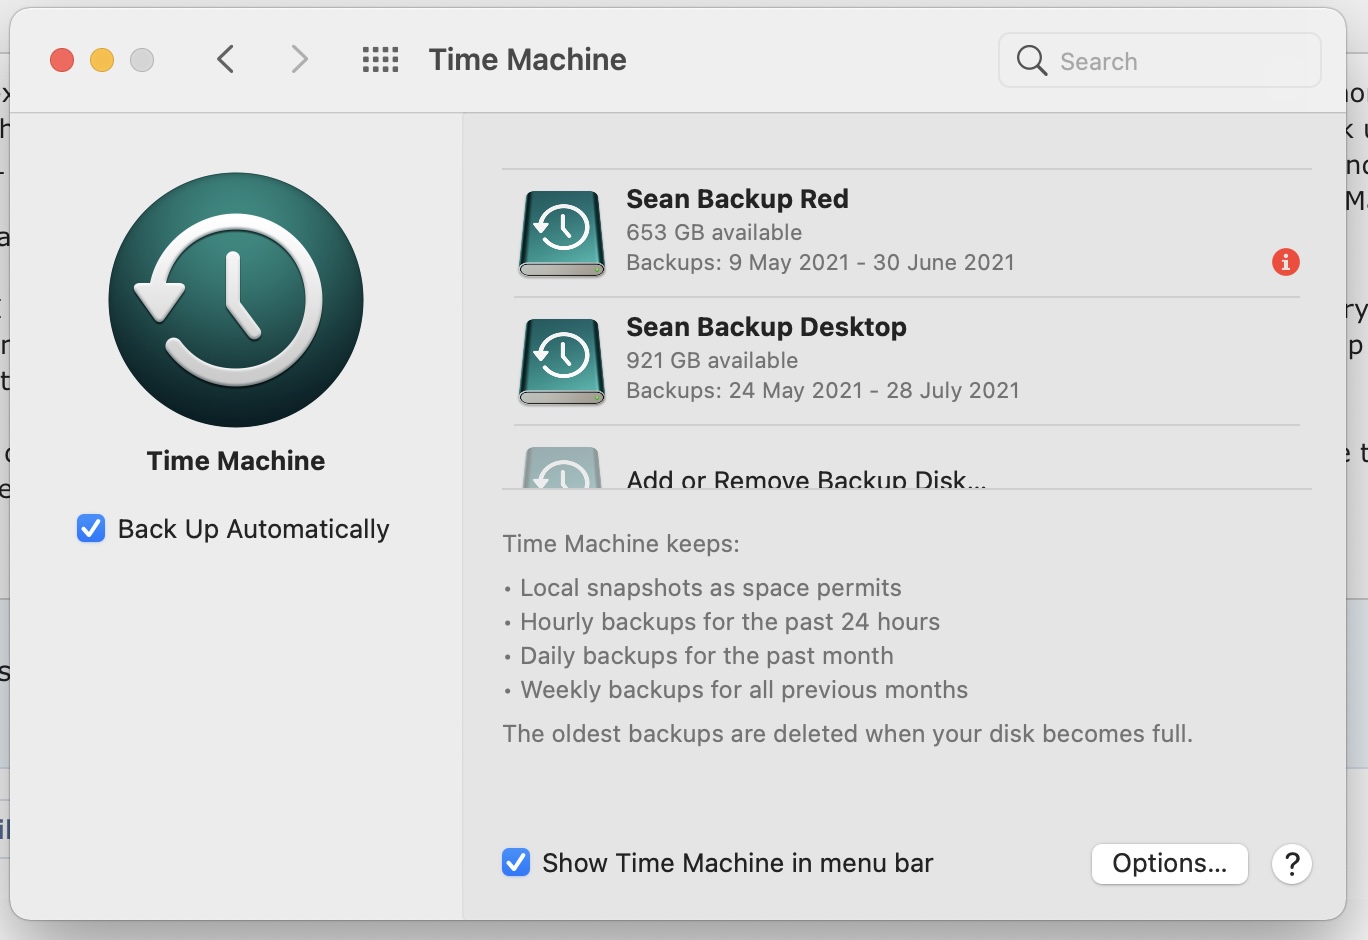
Task: Click the Time Machine window title
Action: [x=527, y=60]
